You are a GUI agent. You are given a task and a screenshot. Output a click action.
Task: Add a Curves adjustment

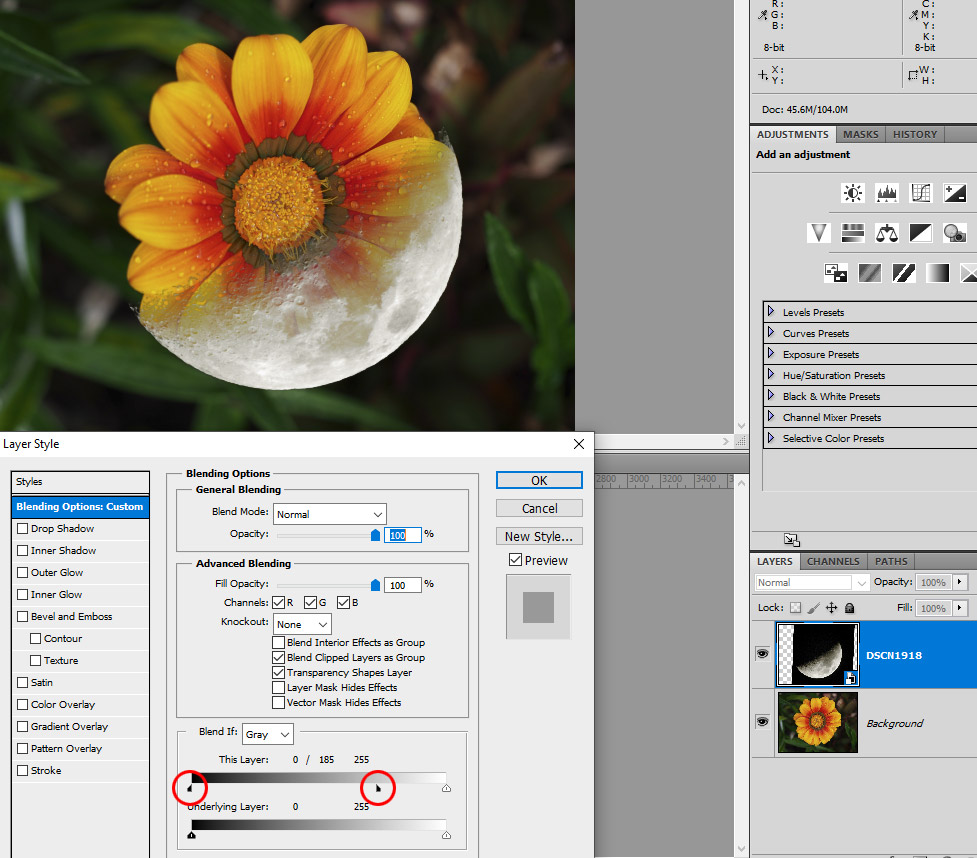921,193
